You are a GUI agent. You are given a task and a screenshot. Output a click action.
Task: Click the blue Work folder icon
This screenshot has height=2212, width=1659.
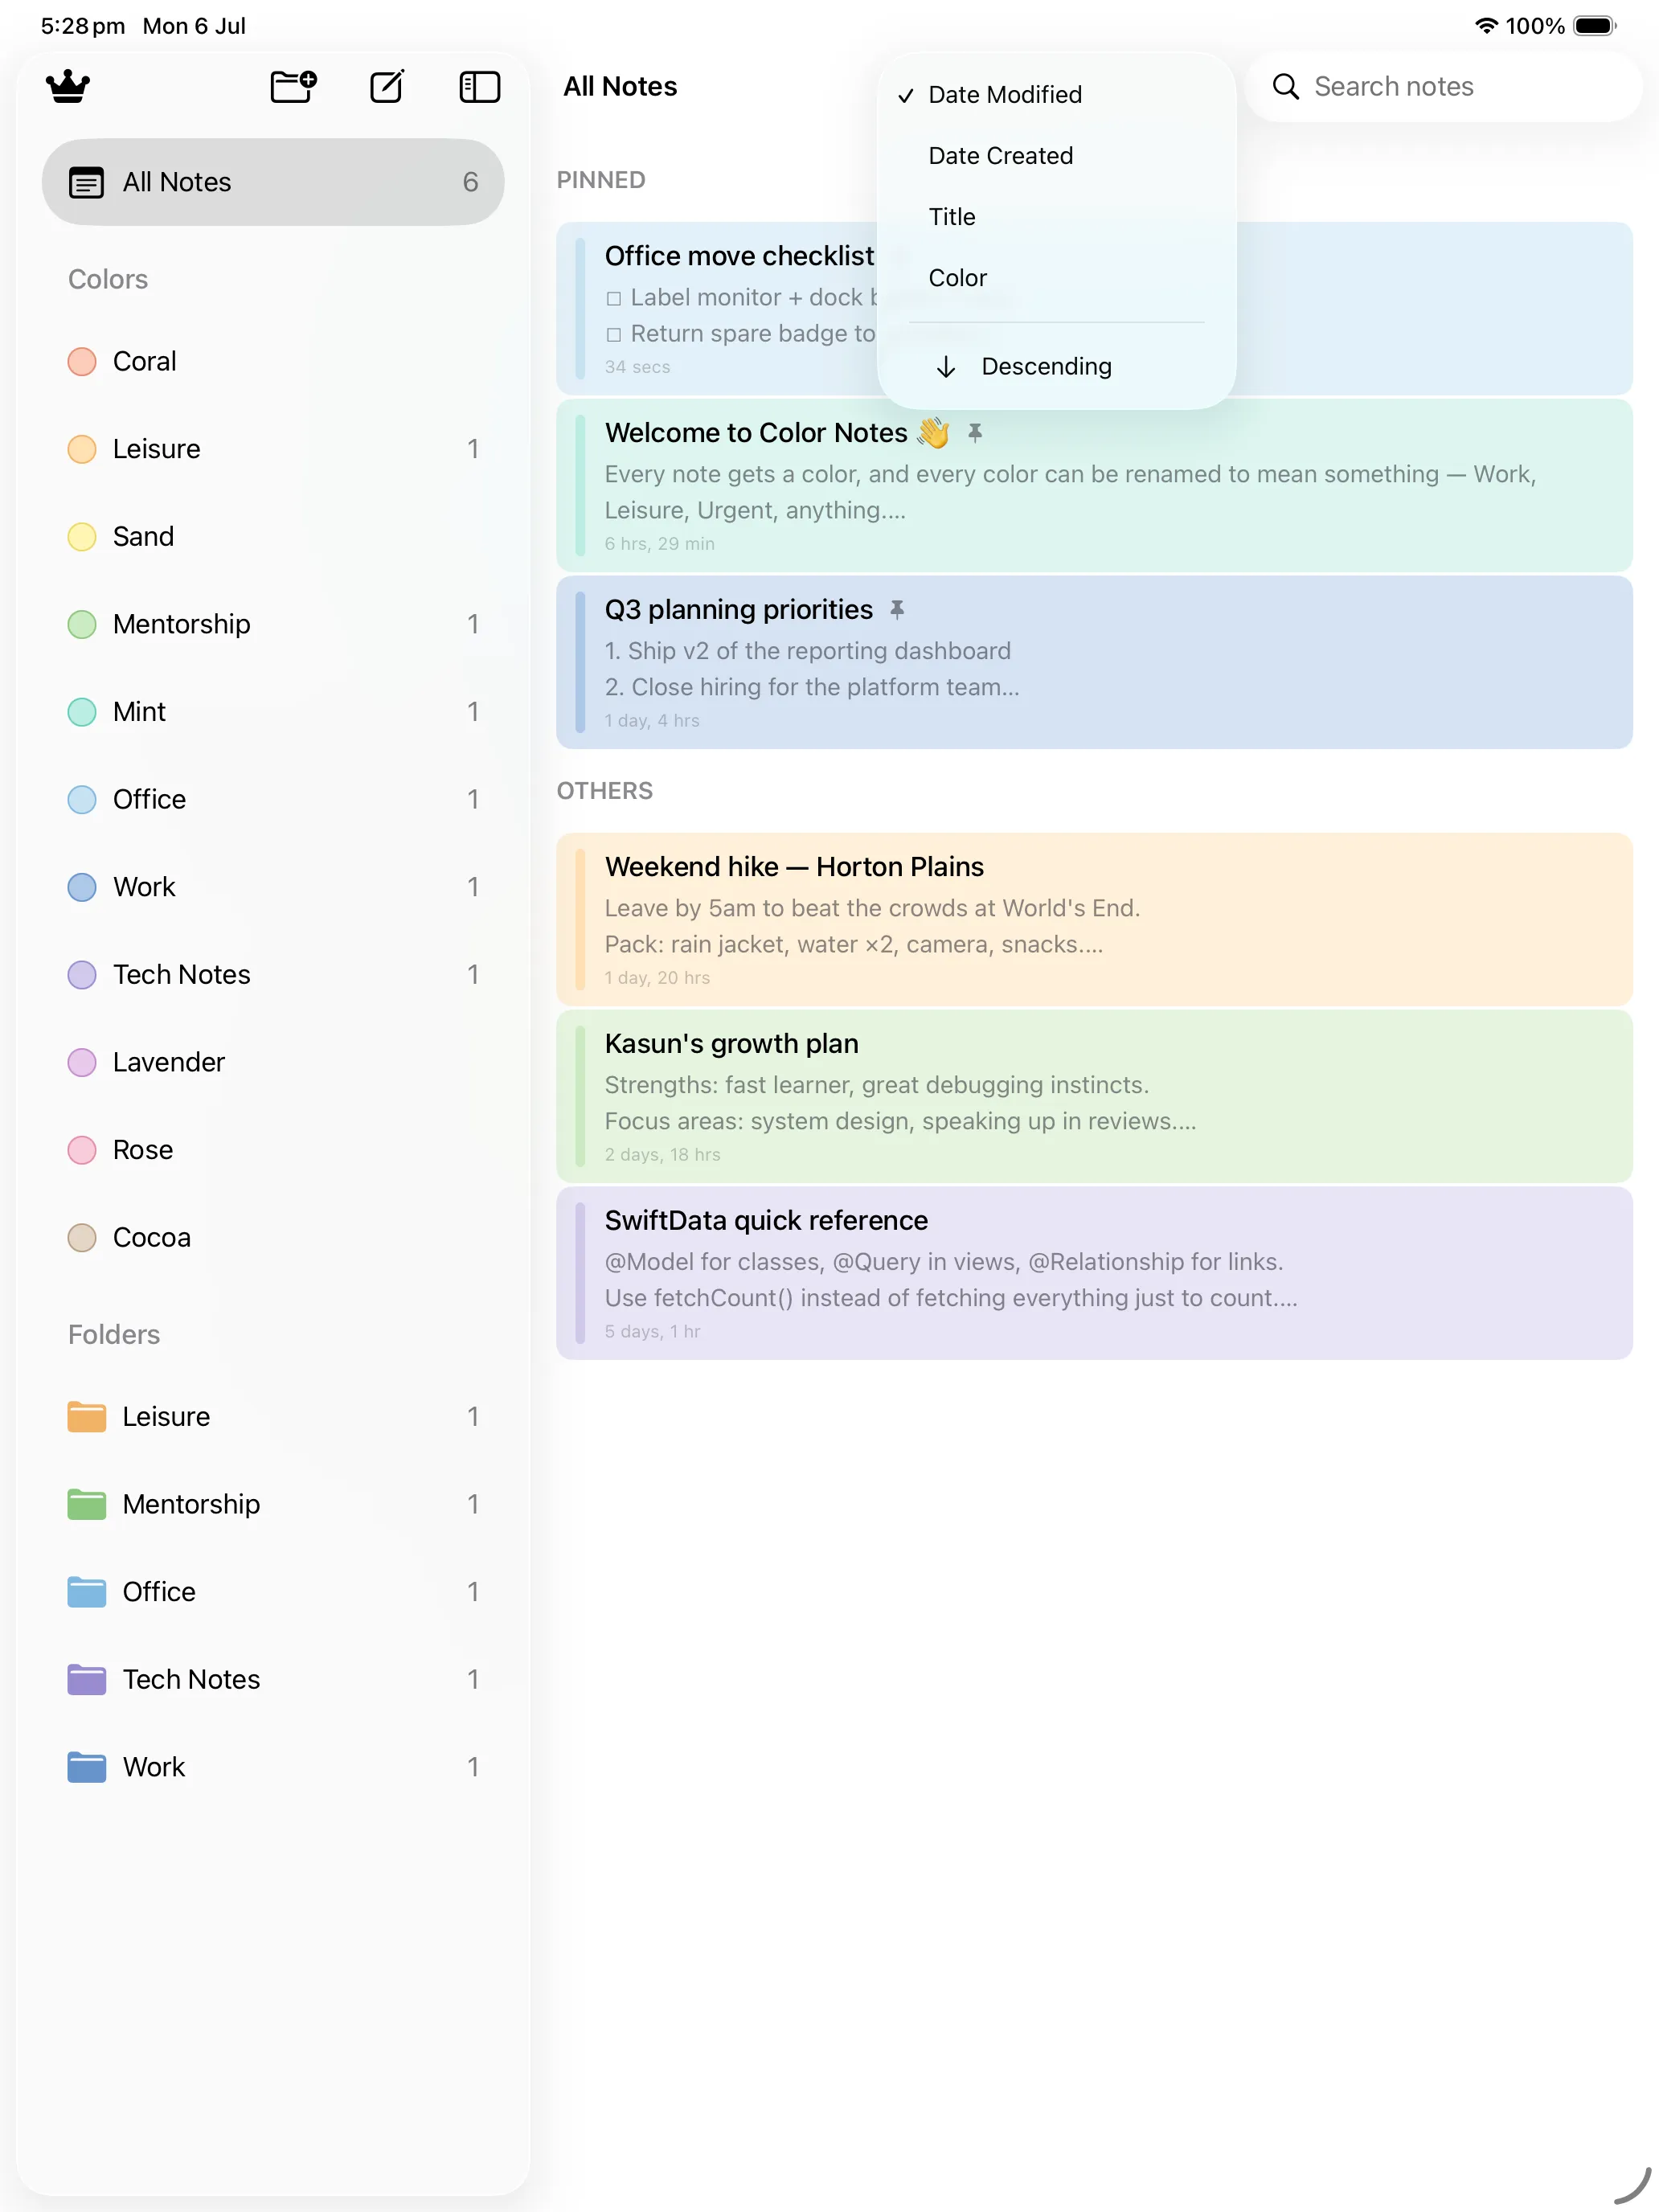coord(87,1767)
